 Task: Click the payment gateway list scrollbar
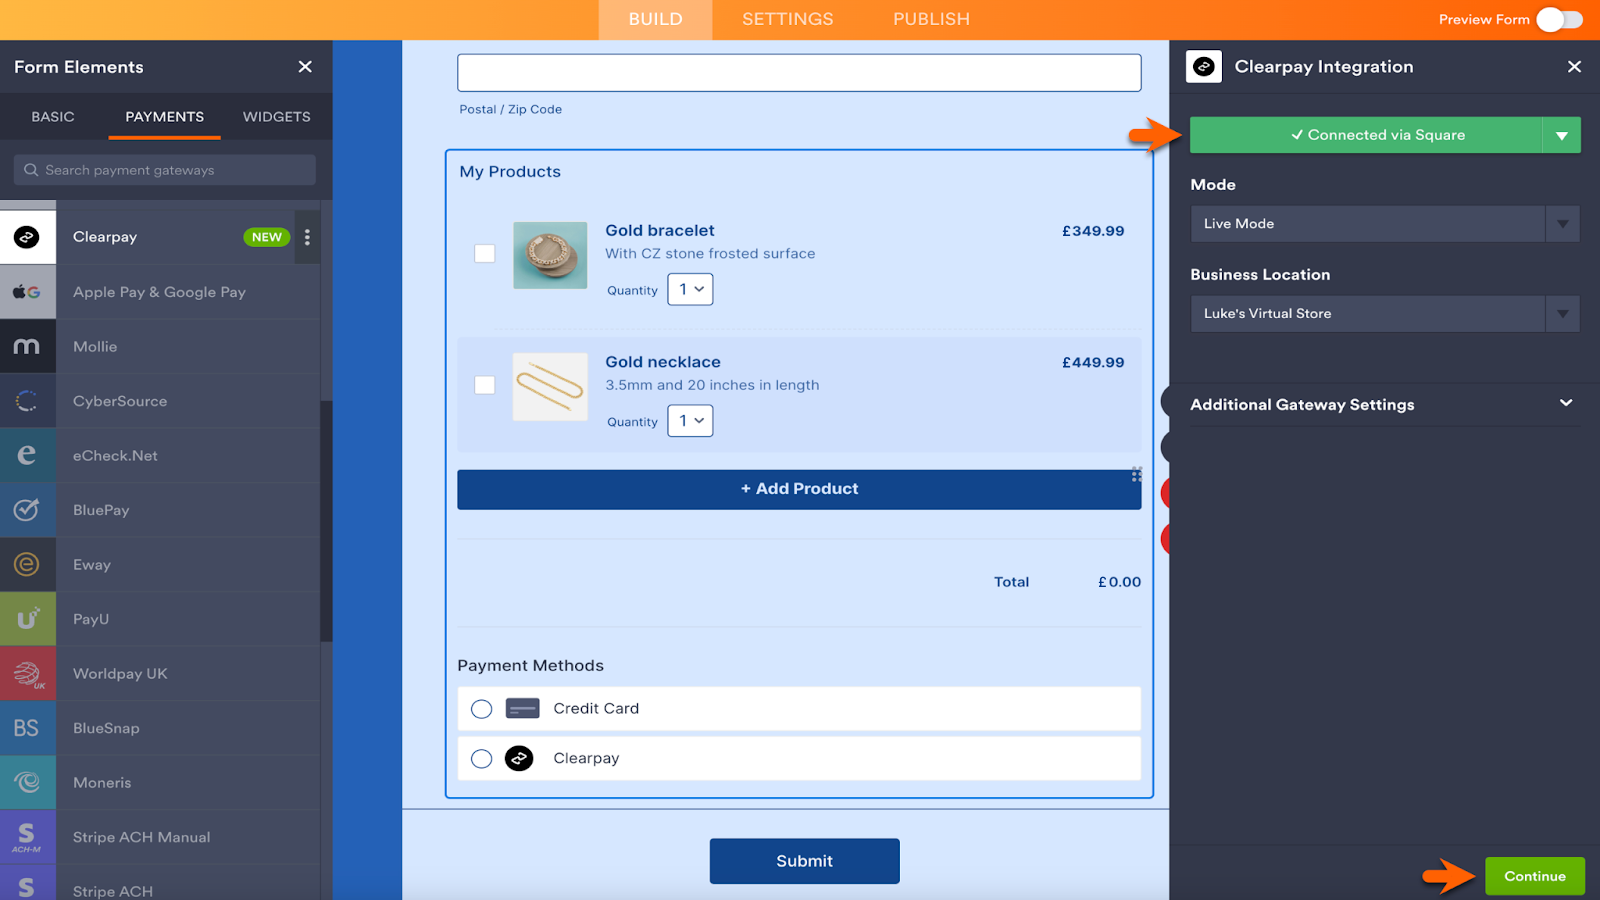coord(326,520)
